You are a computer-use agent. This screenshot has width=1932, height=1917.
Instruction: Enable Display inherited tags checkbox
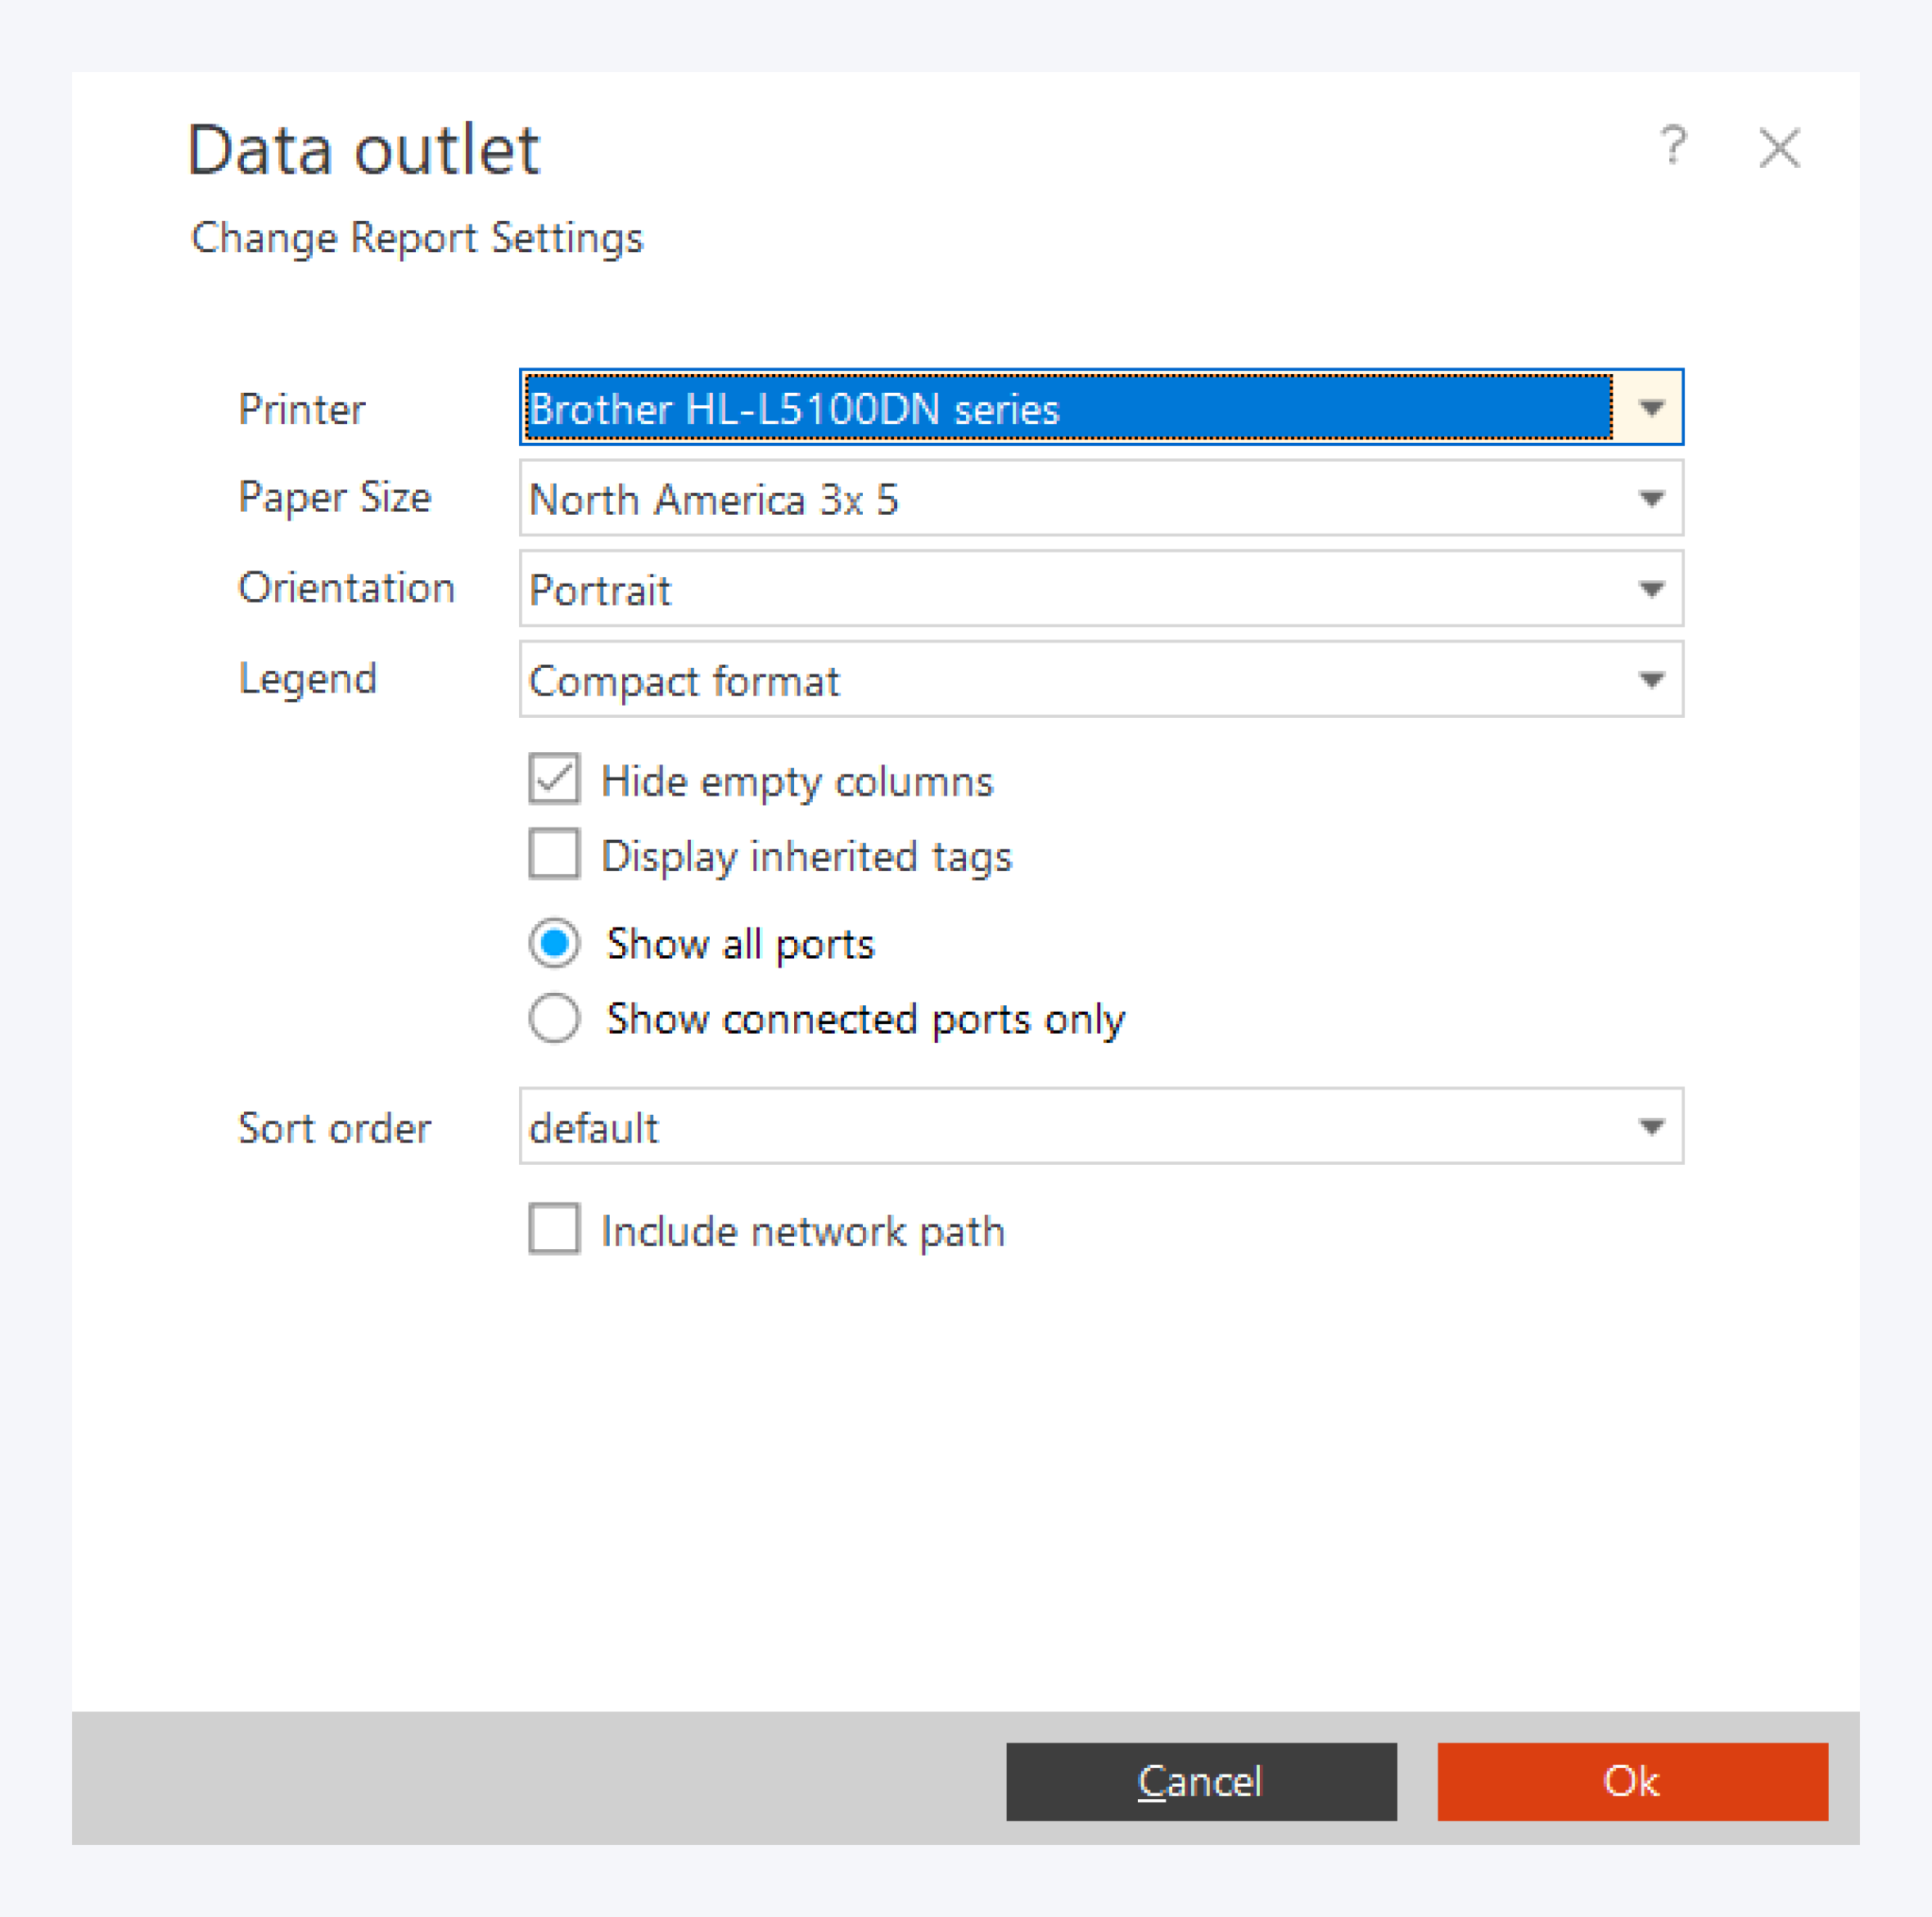pos(554,855)
